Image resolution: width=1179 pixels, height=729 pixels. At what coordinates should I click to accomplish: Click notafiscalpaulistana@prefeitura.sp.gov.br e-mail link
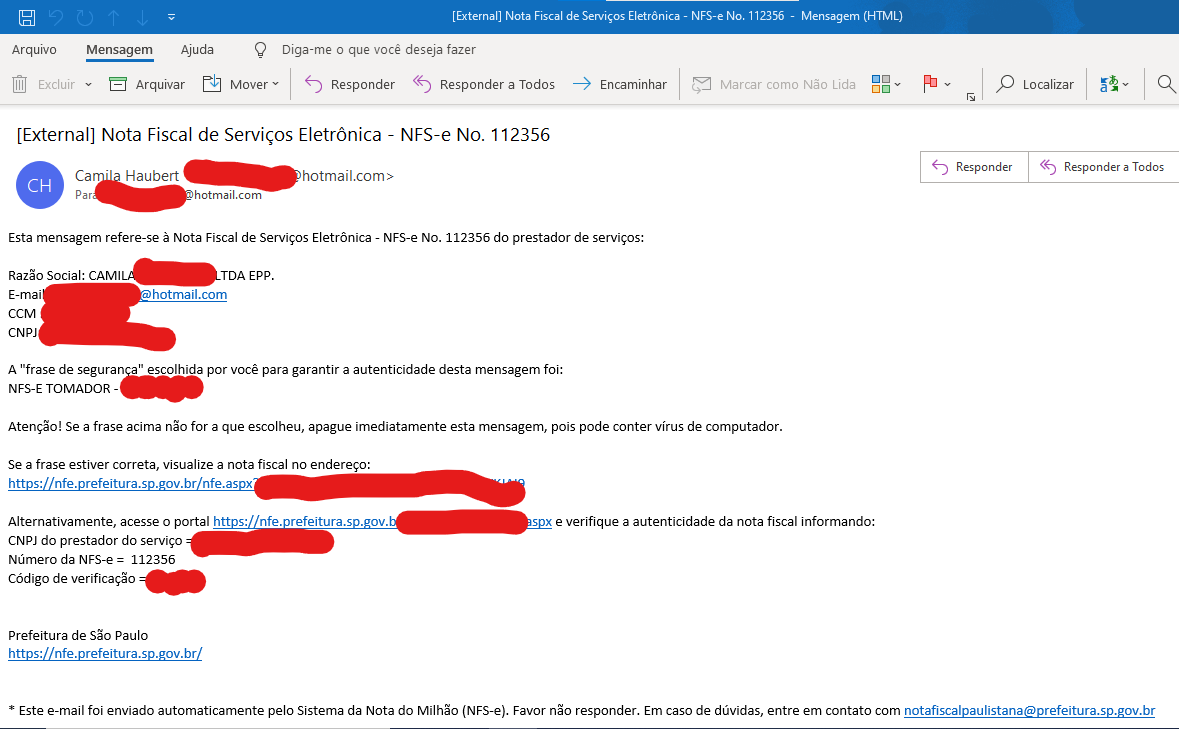point(1029,710)
